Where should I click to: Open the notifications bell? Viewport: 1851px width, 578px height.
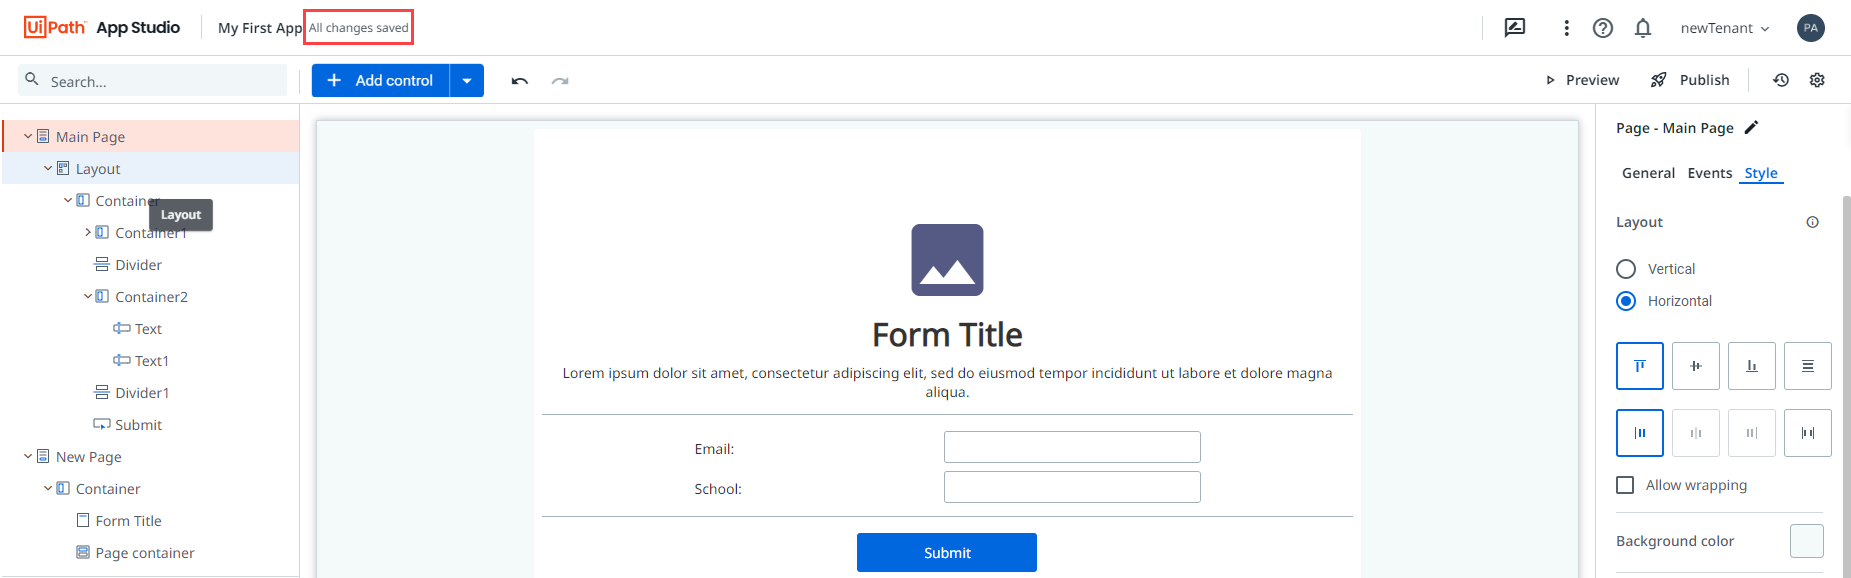click(1643, 28)
